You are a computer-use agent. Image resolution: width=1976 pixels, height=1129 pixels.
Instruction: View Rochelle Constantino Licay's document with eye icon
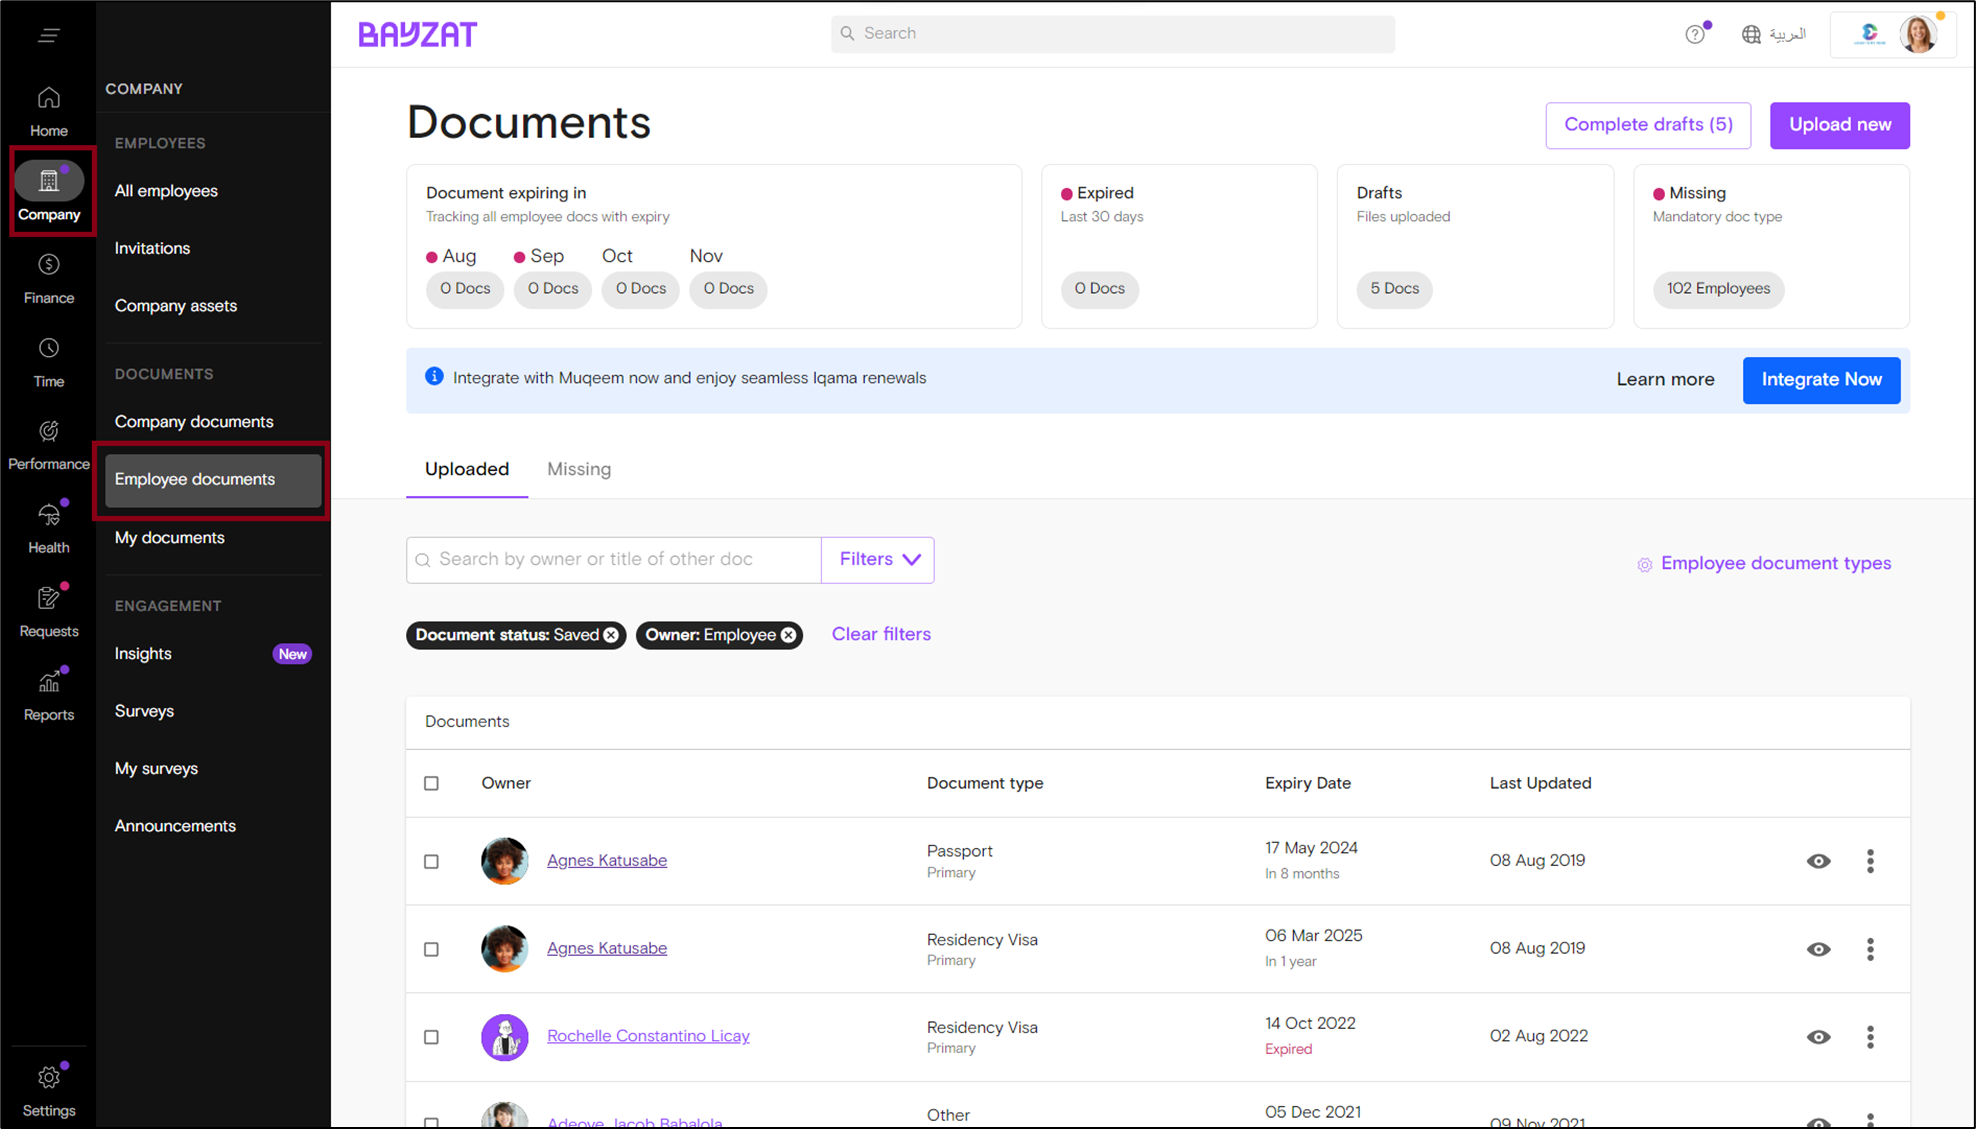(x=1818, y=1037)
